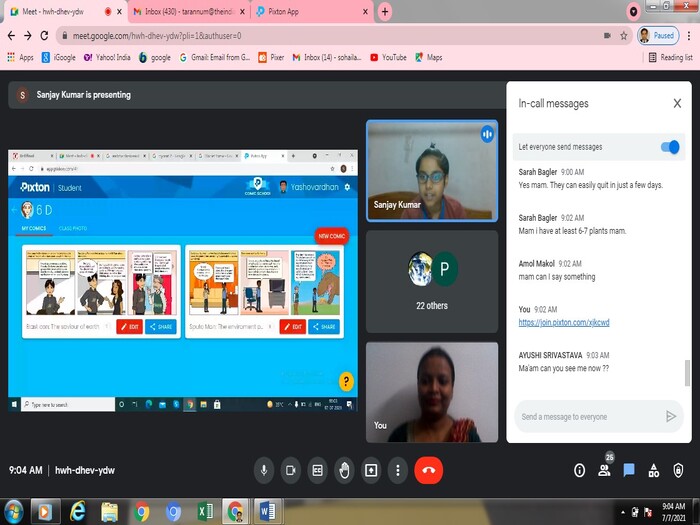Switch to the Gmail Inbox (430) tab
The image size is (700, 525).
tap(188, 12)
